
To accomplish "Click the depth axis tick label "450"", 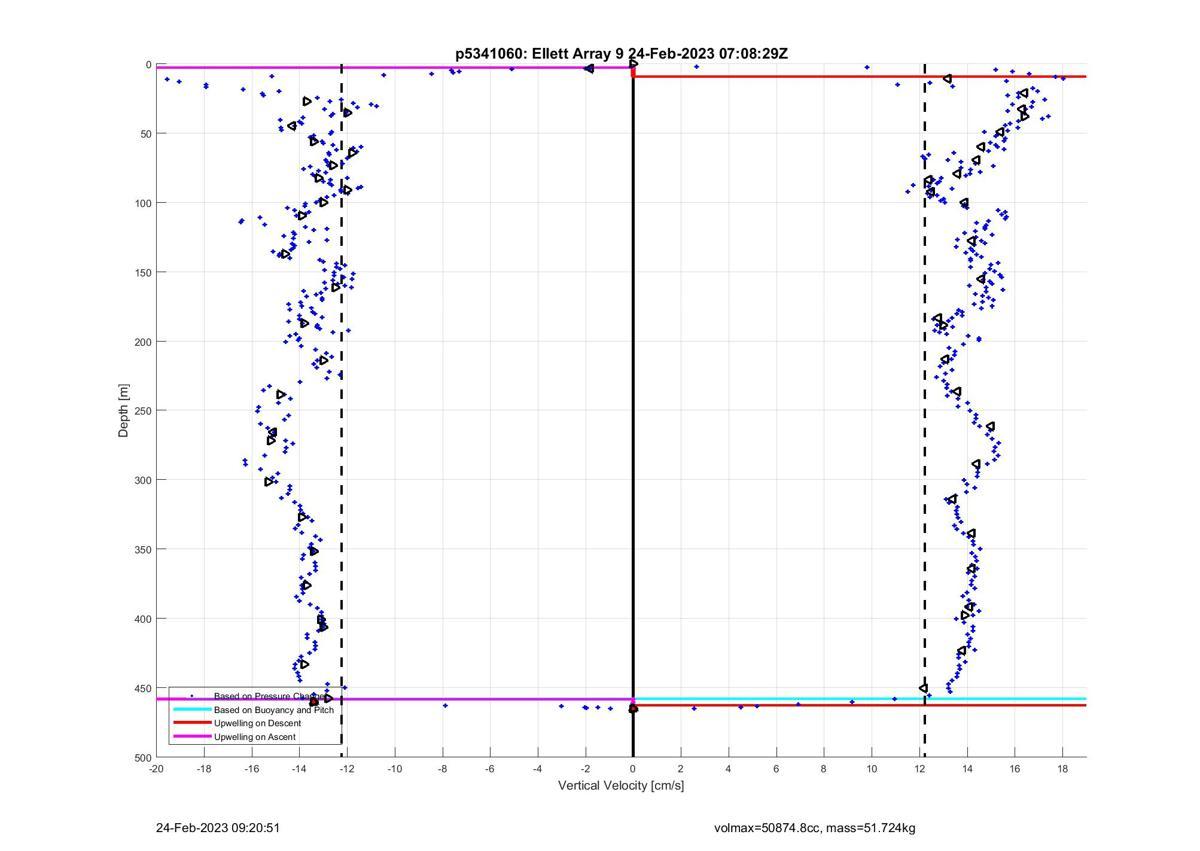I will point(142,688).
